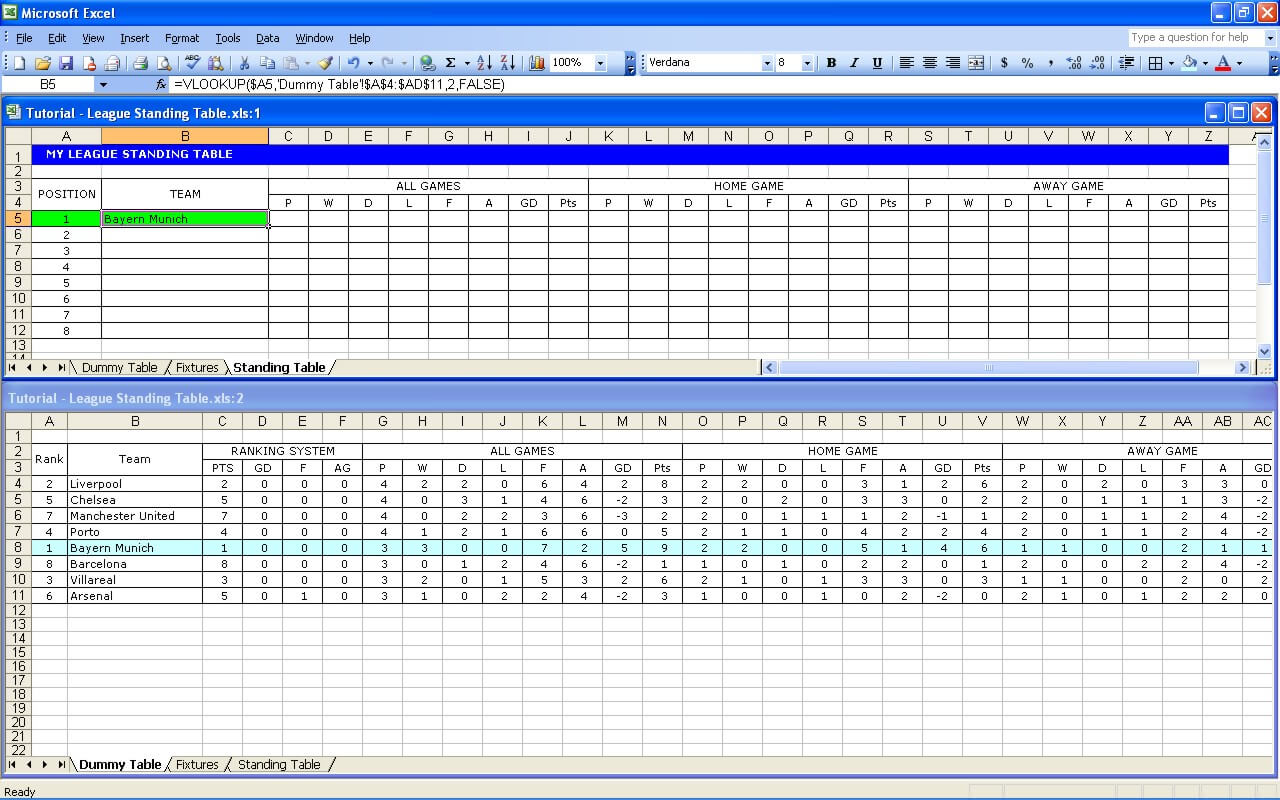Click the Print icon in toolbar
Screen dimensions: 1280x800
(x=141, y=63)
